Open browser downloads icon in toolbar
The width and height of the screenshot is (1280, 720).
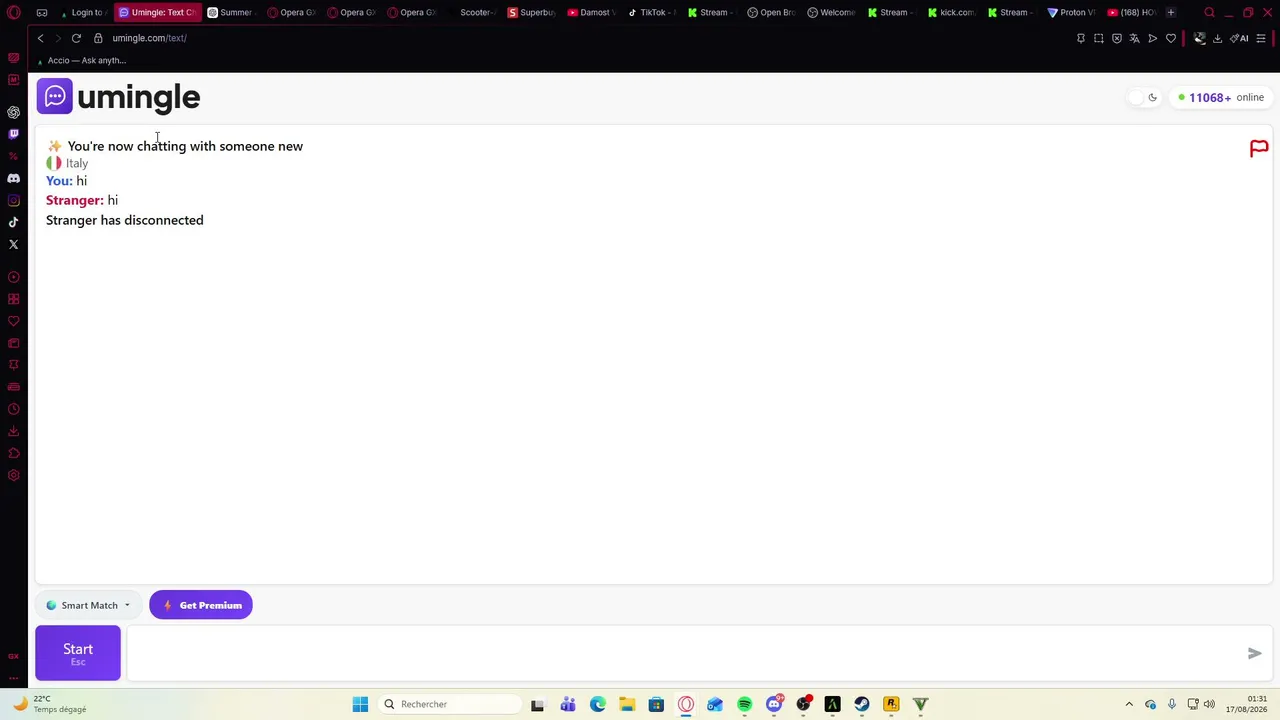(1217, 38)
